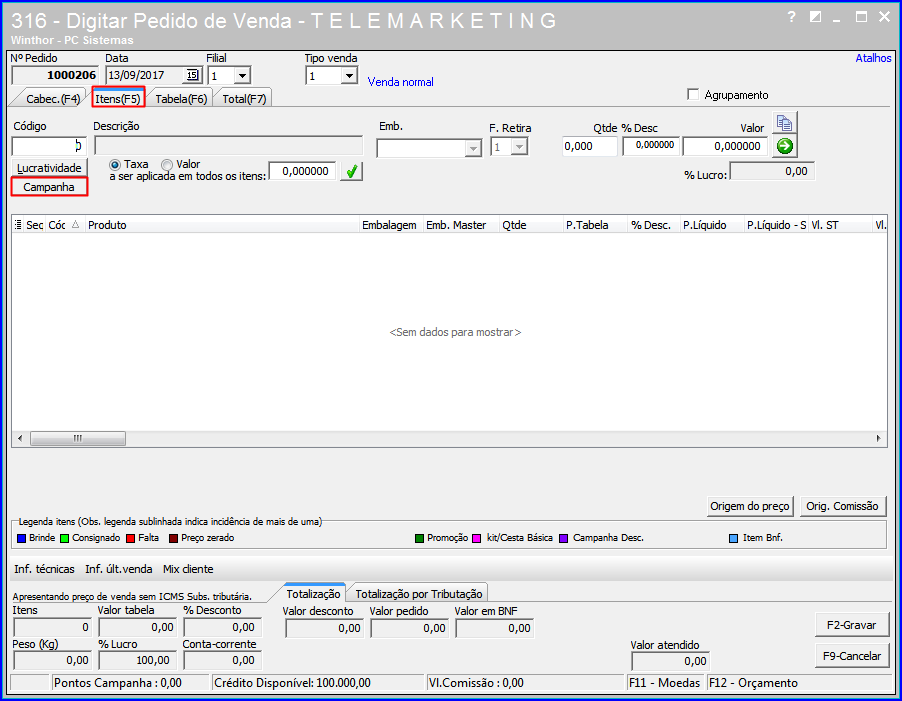The image size is (902, 701).
Task: Expand the Tipo venda dropdown
Action: click(349, 76)
